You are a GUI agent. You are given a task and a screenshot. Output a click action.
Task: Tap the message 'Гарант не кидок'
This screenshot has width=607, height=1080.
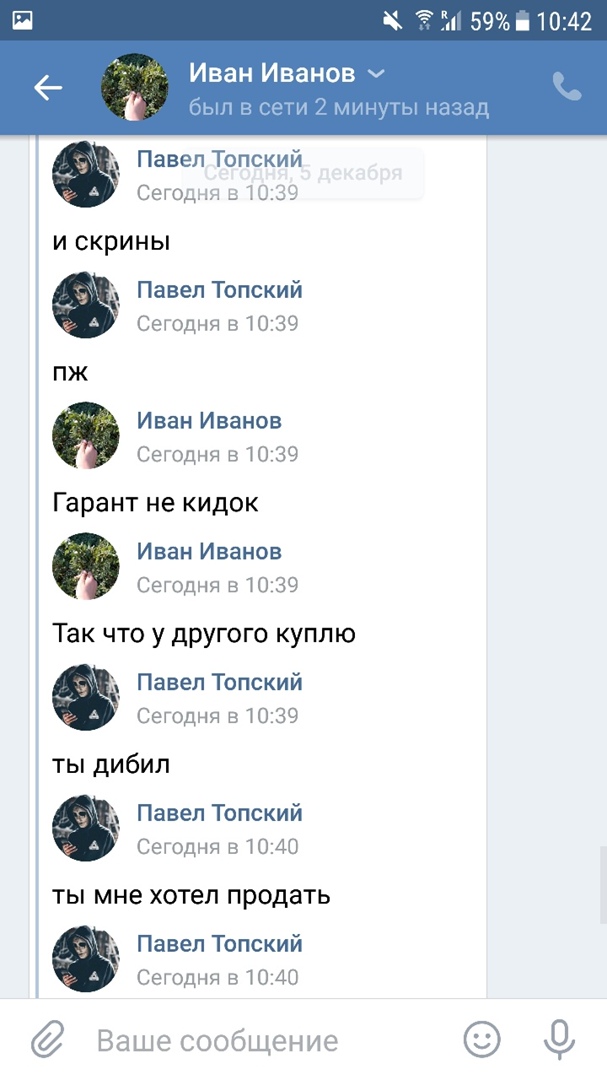(x=155, y=503)
